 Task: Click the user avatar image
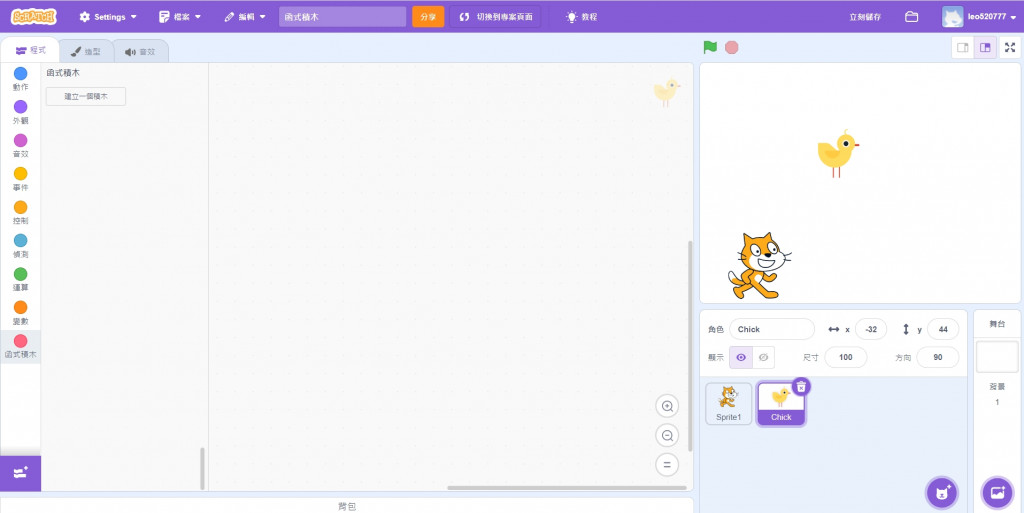click(x=952, y=16)
